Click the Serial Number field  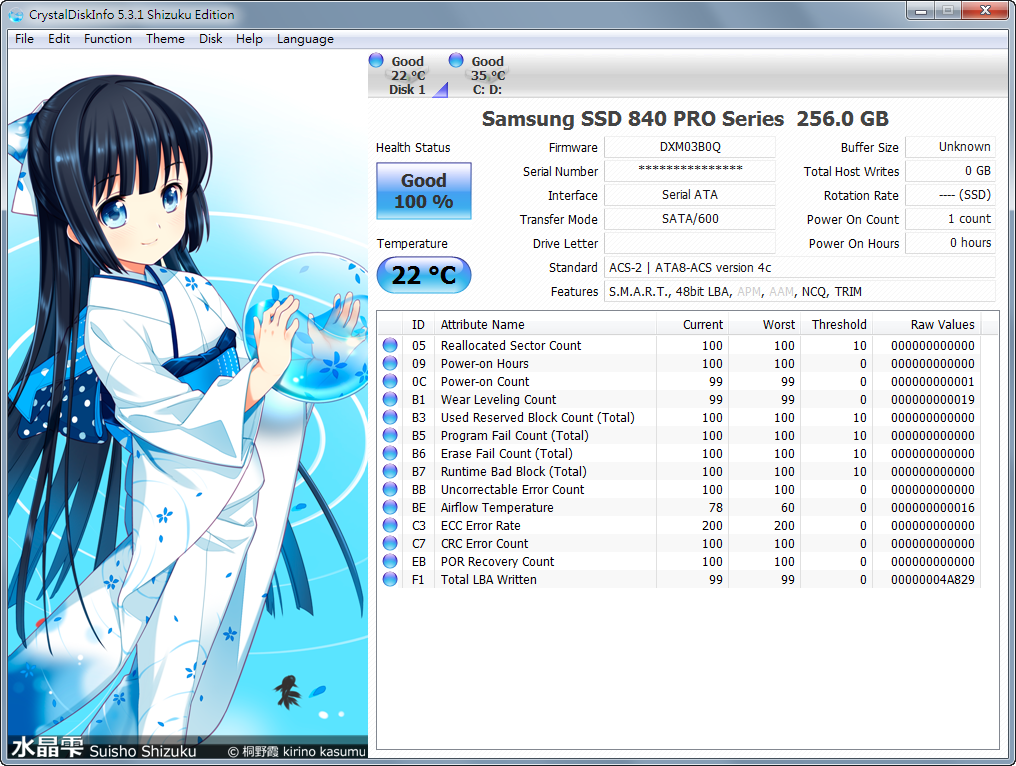689,171
